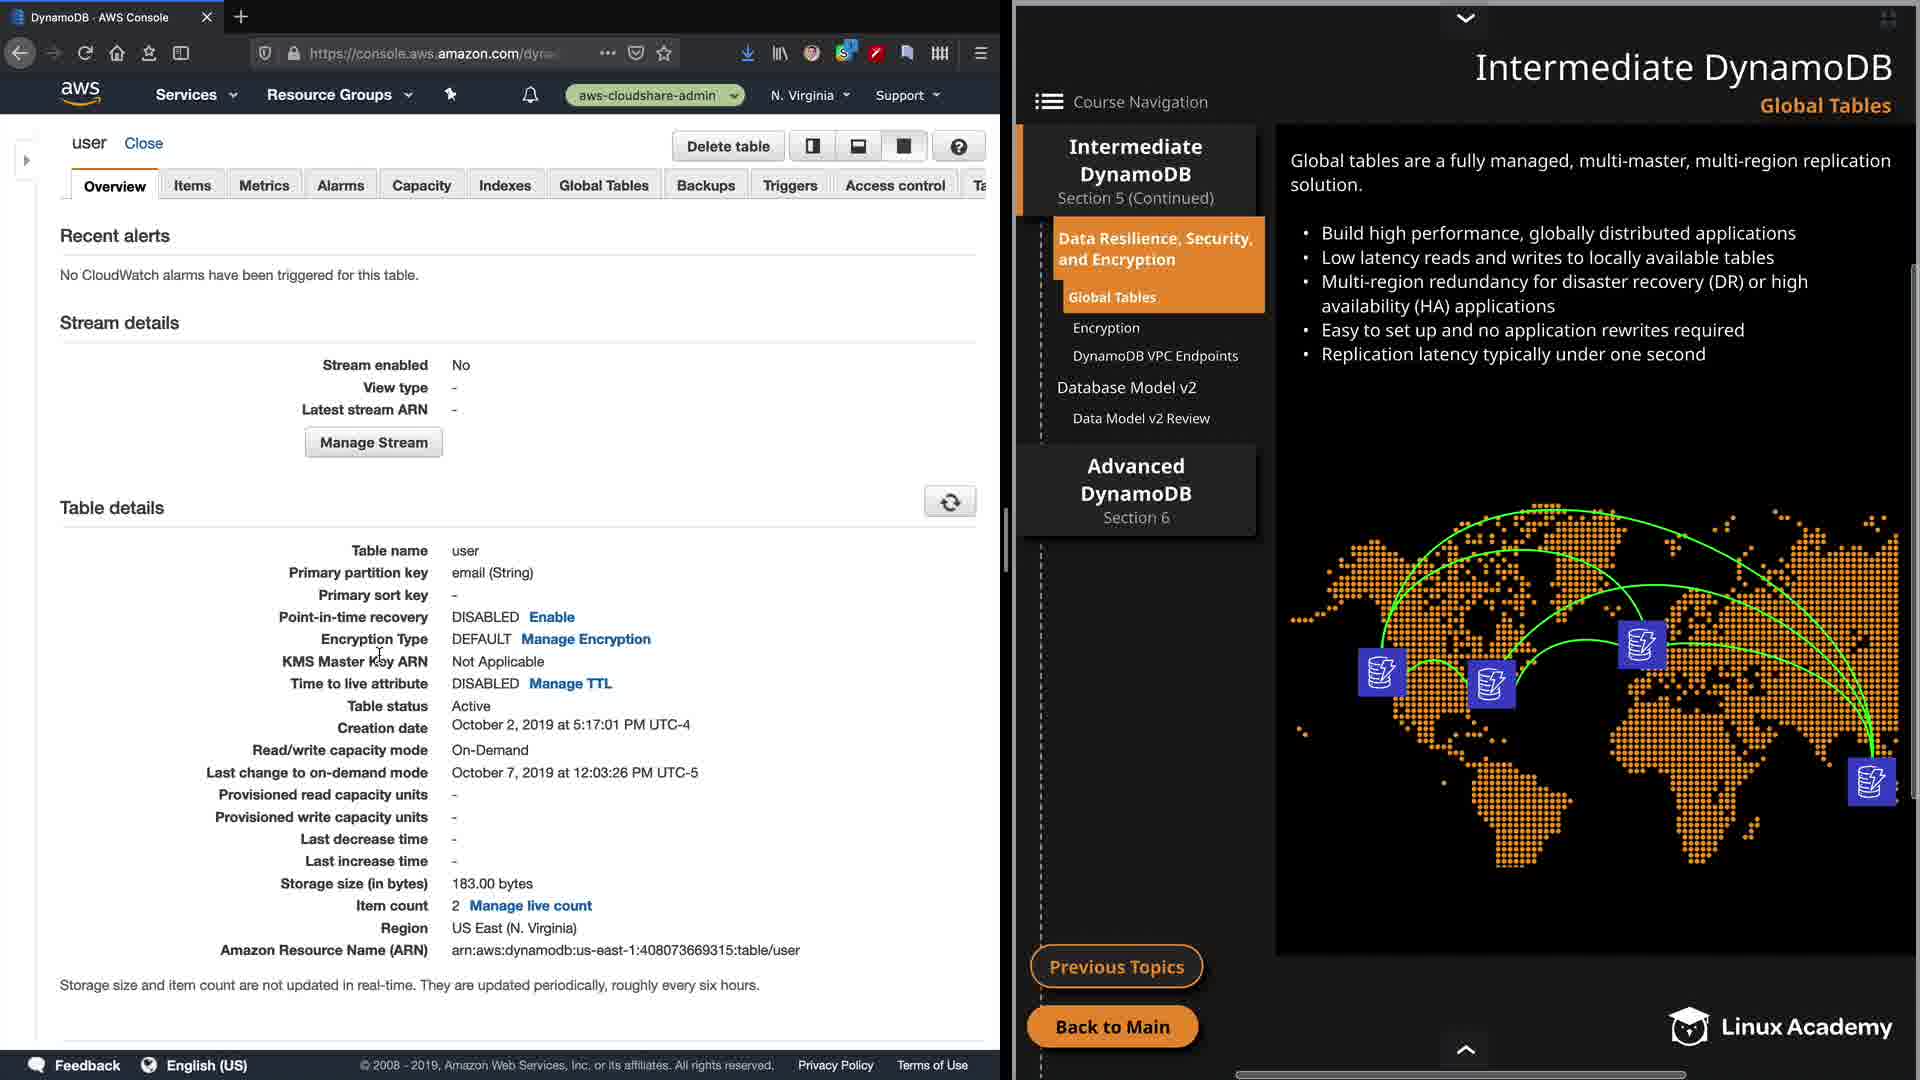Click Enable link for point-in-time recovery

click(x=551, y=617)
